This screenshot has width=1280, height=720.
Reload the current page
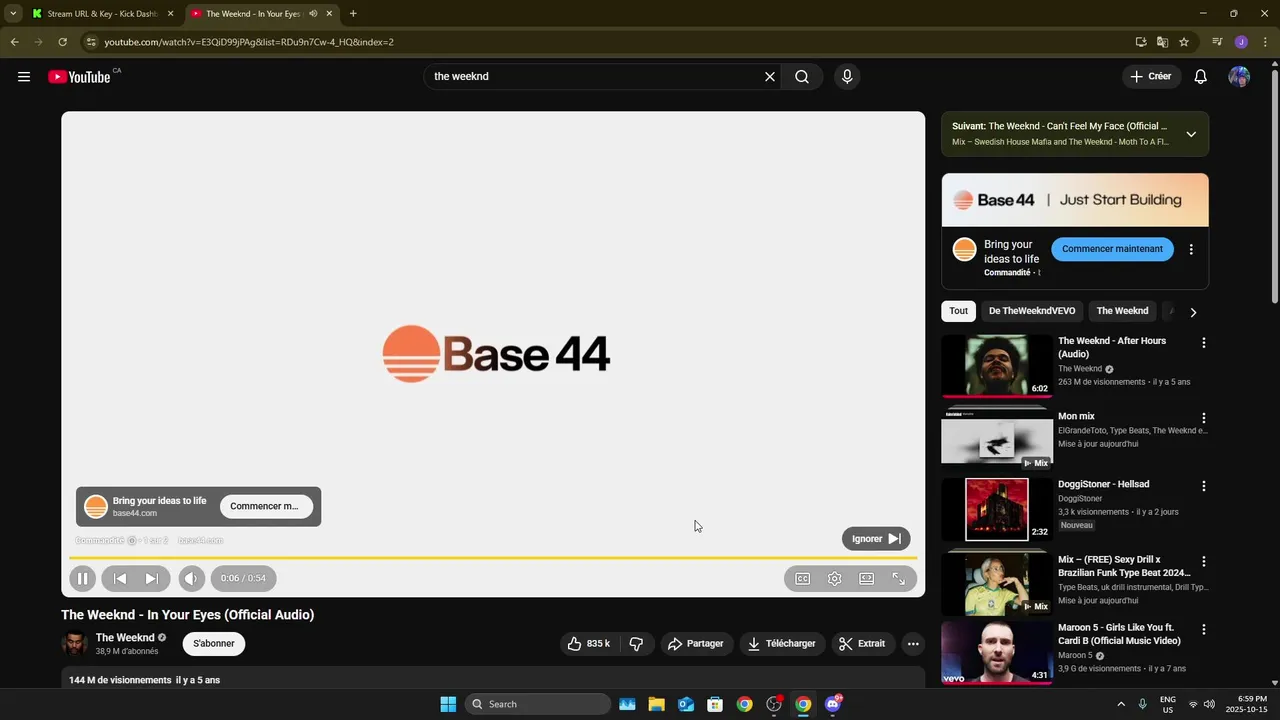(62, 42)
